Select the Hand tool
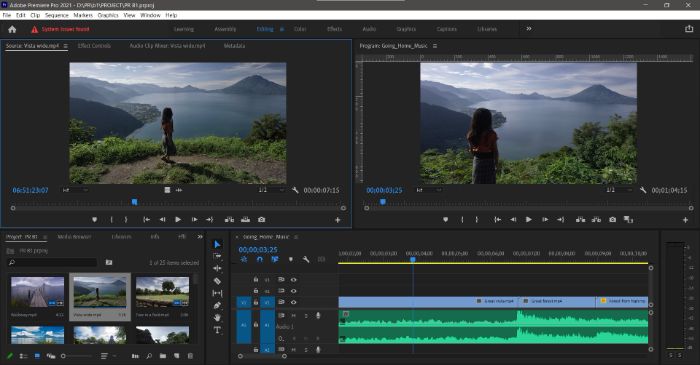 tap(217, 317)
